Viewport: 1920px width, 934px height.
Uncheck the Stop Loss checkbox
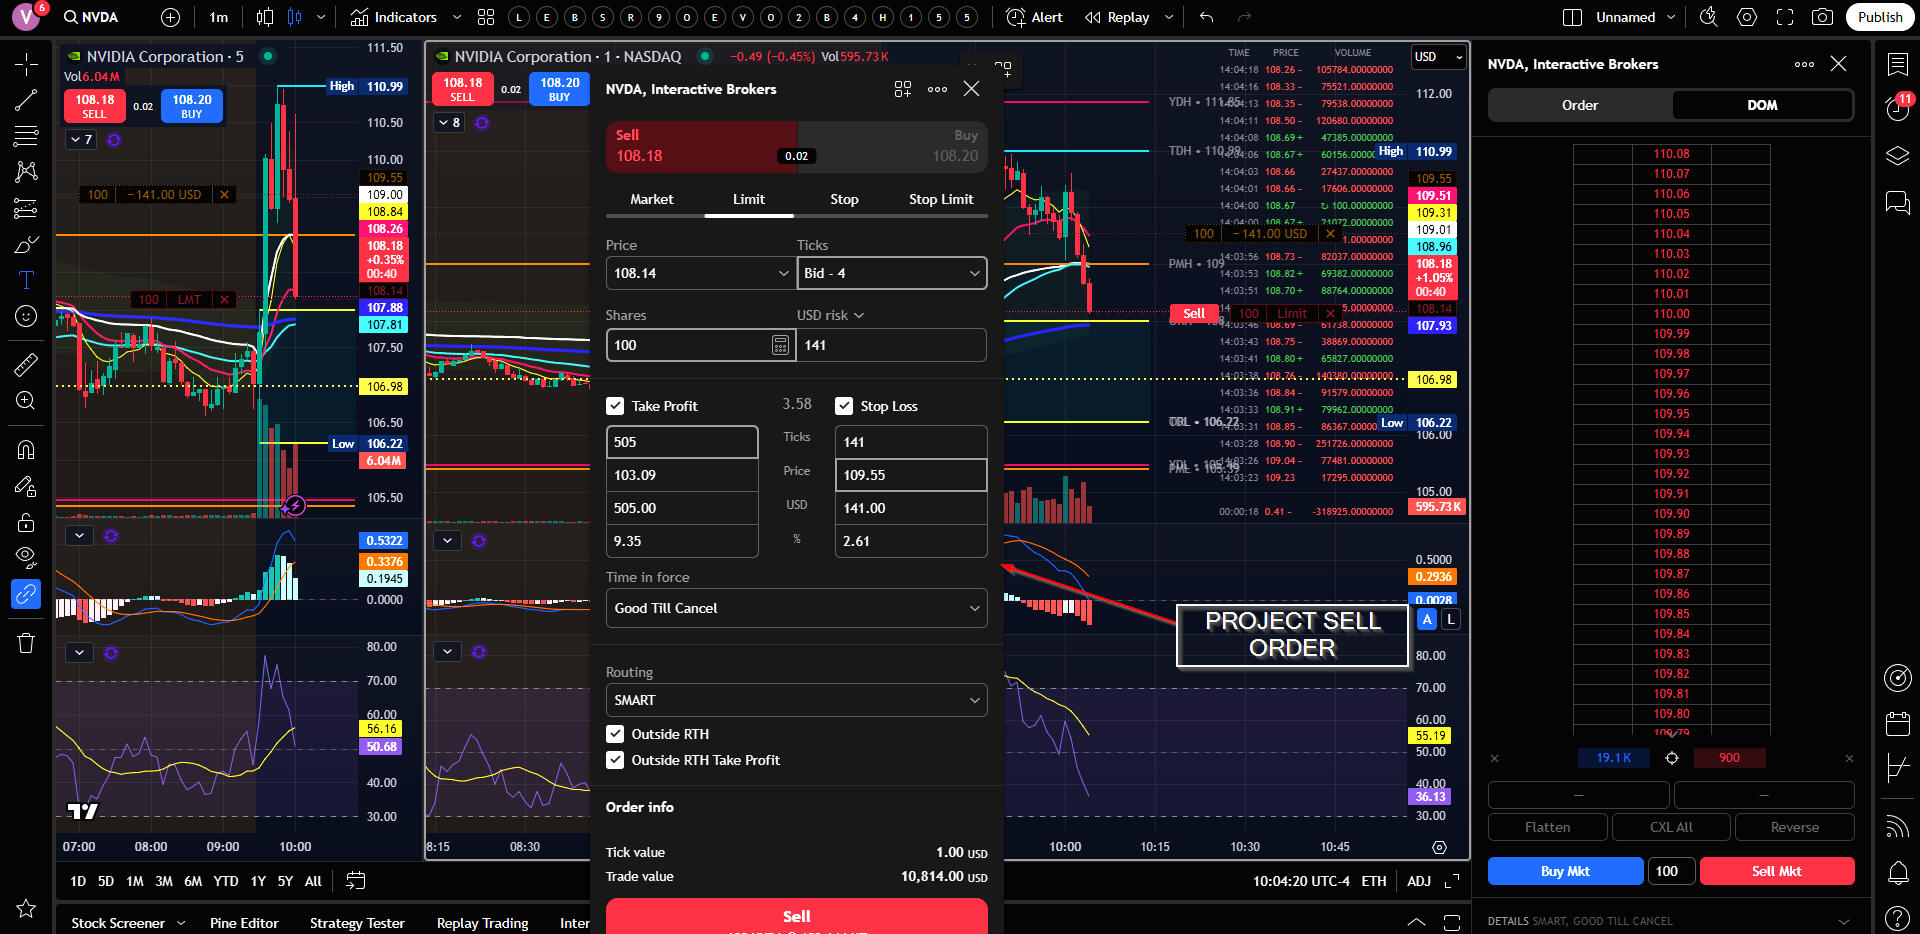pos(844,406)
